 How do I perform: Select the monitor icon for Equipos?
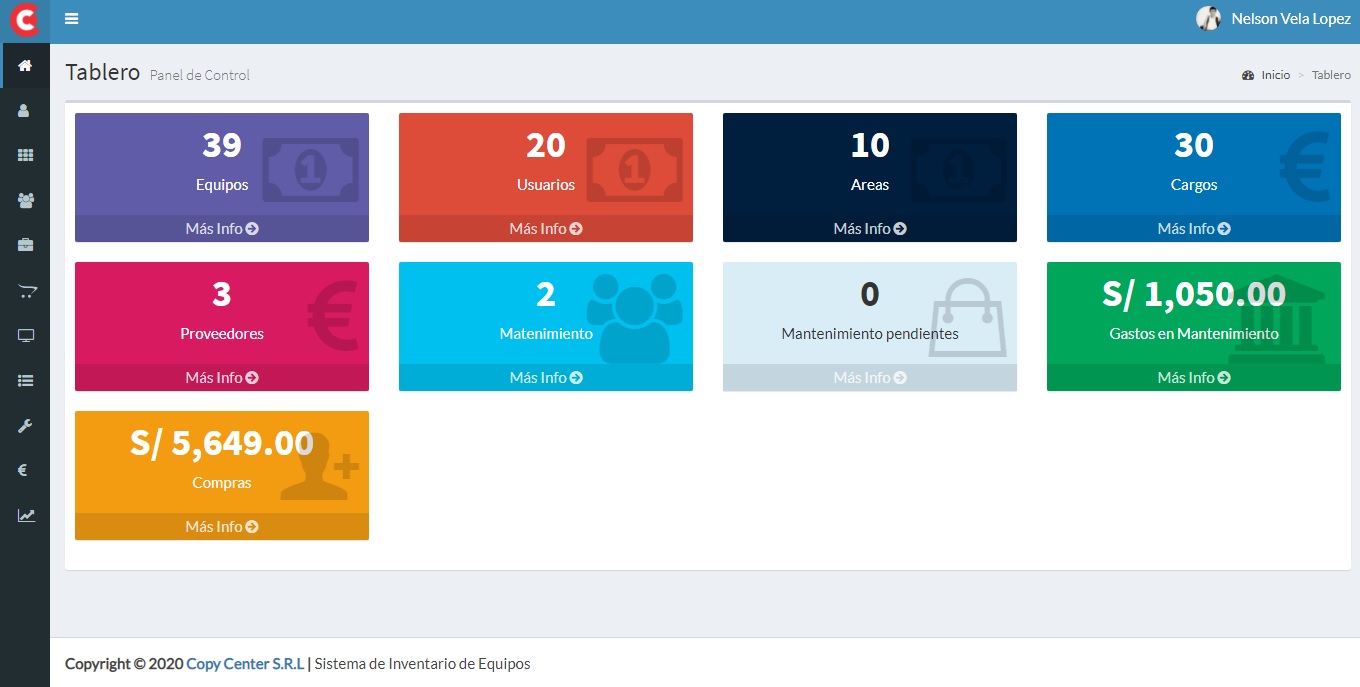24,334
